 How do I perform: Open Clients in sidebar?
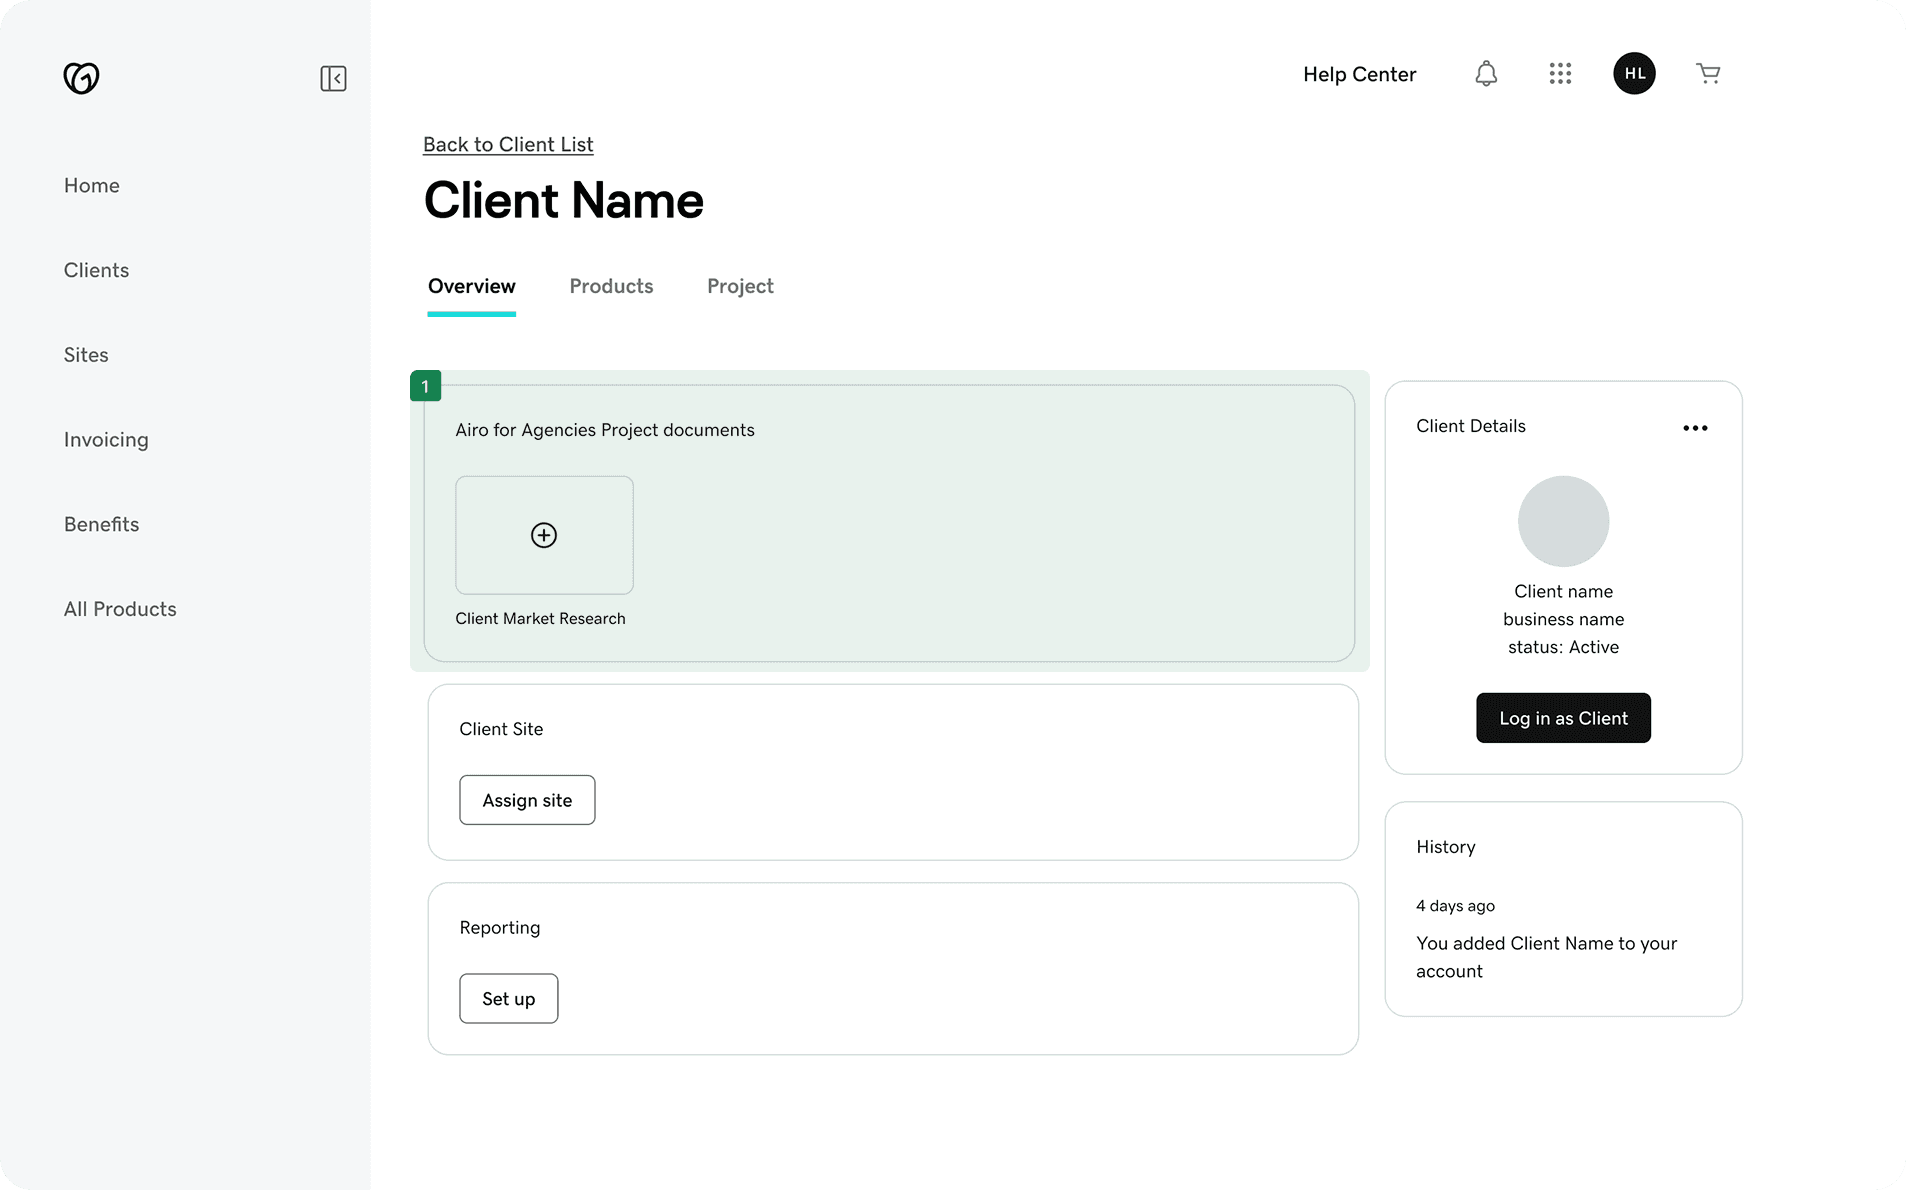96,270
